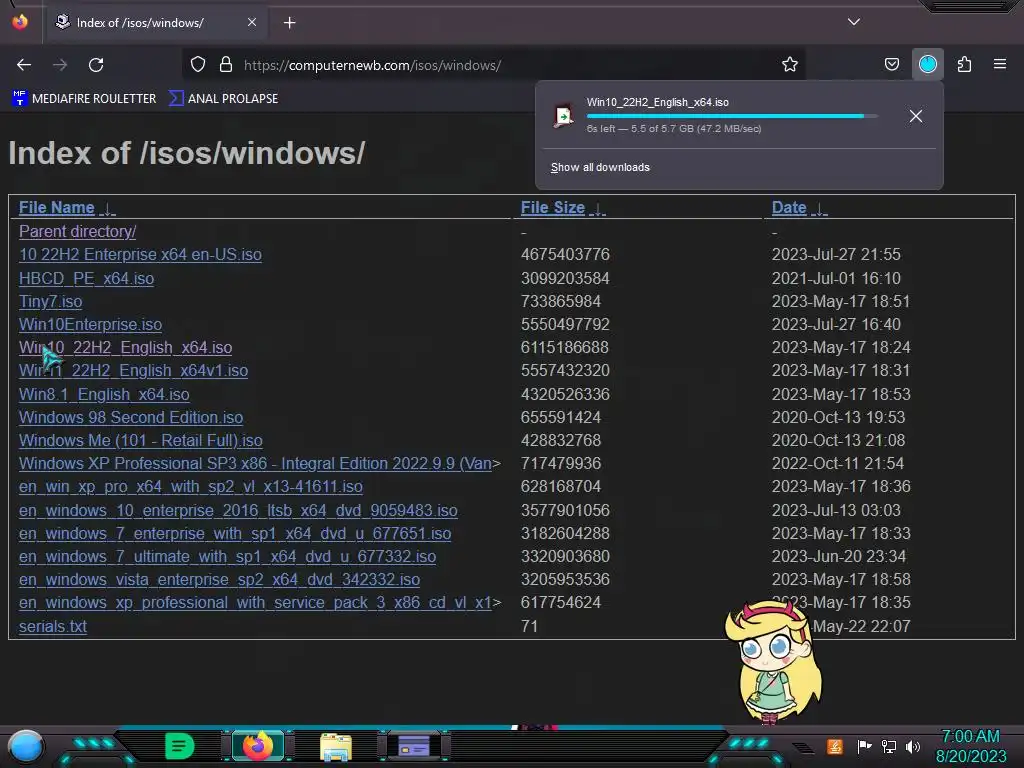Viewport: 1024px width, 768px height.
Task: Click the Star Butterfly desktop mascot
Action: (774, 662)
